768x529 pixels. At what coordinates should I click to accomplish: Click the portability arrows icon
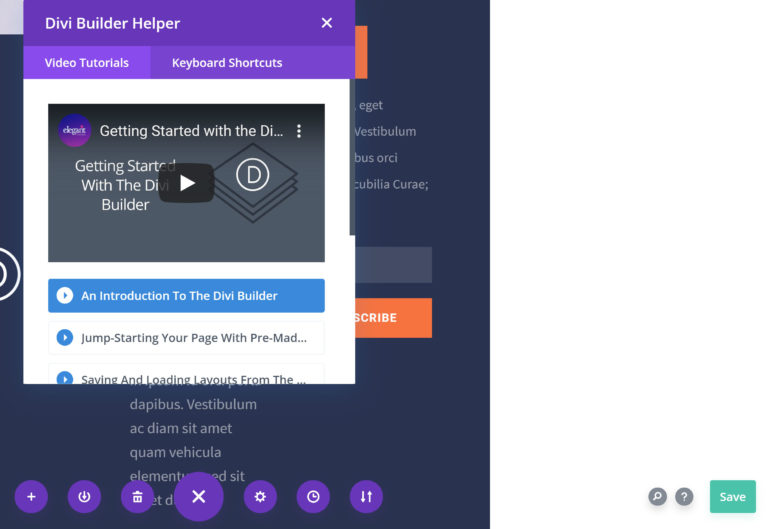(366, 497)
